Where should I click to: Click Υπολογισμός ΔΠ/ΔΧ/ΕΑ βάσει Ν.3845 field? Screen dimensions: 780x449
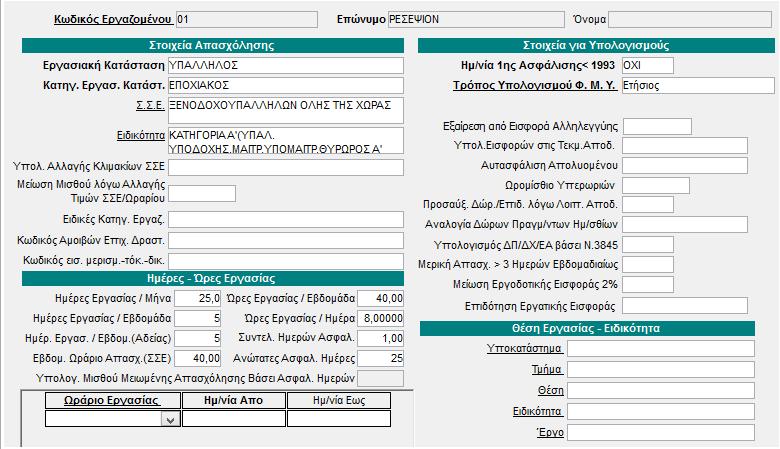point(648,245)
